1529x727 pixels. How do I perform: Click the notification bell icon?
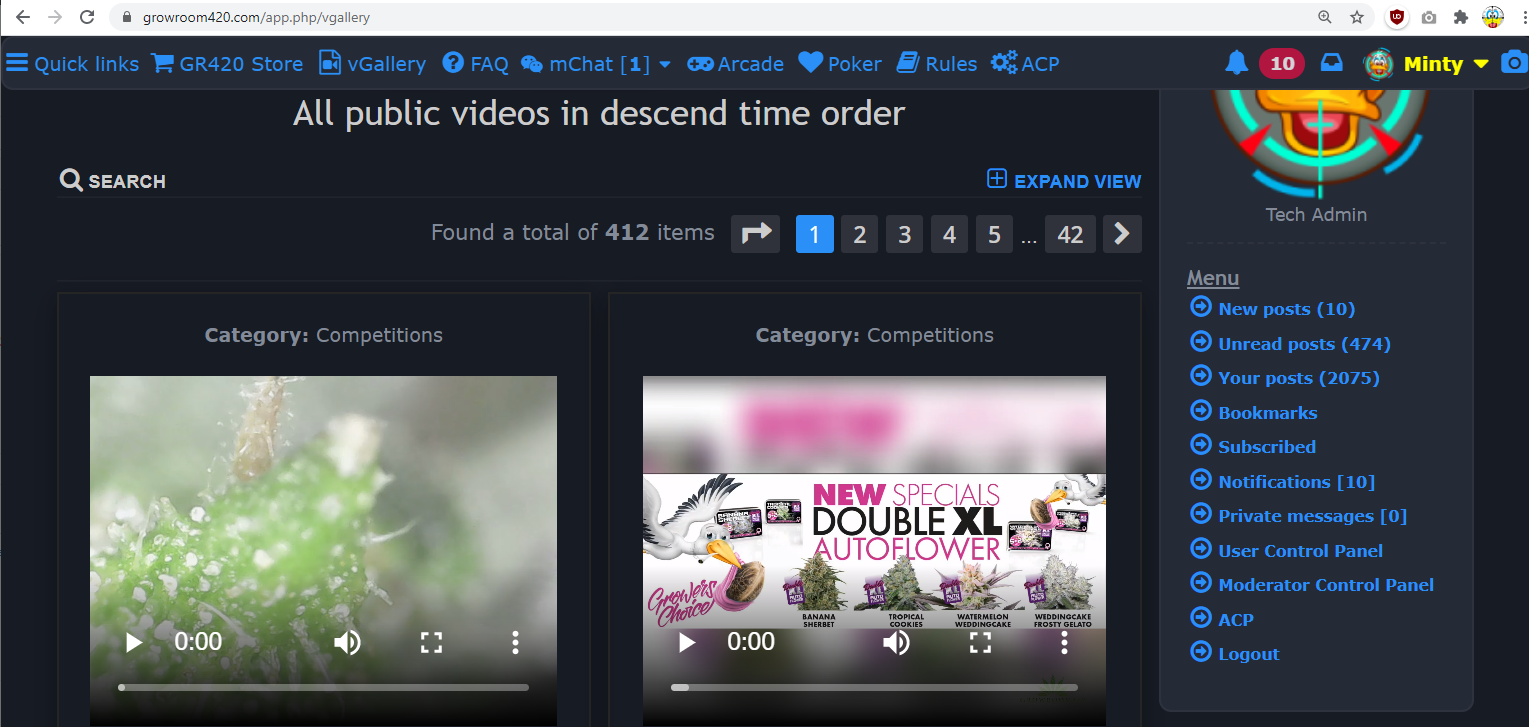[1236, 64]
